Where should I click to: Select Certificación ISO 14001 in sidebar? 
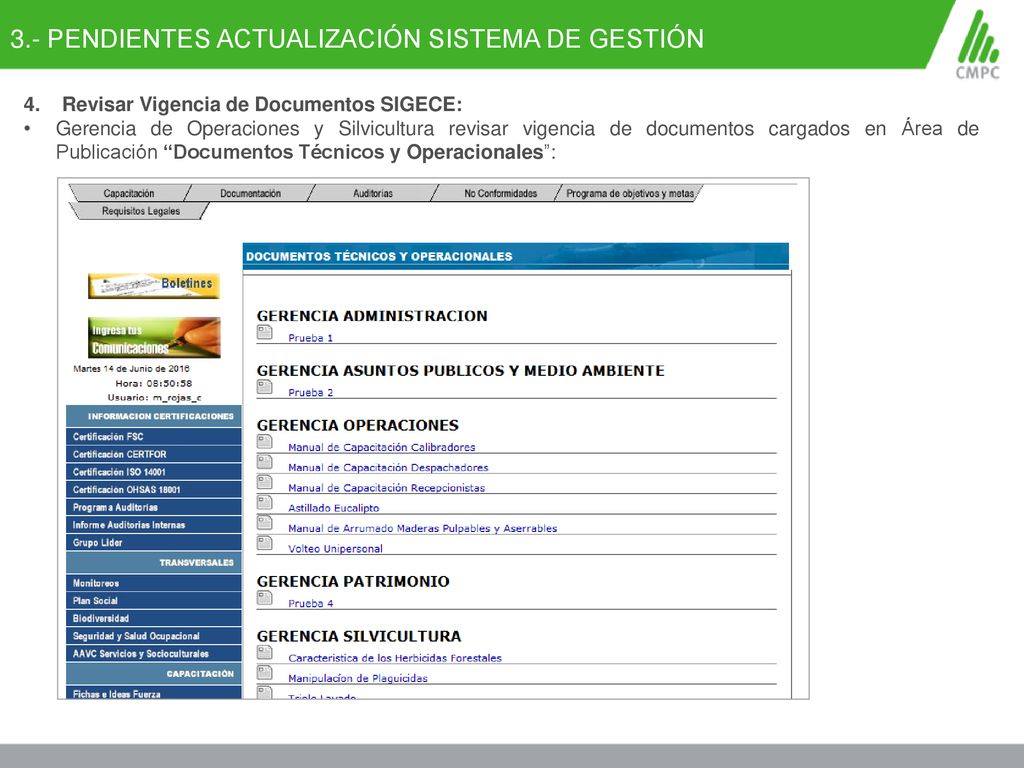153,472
